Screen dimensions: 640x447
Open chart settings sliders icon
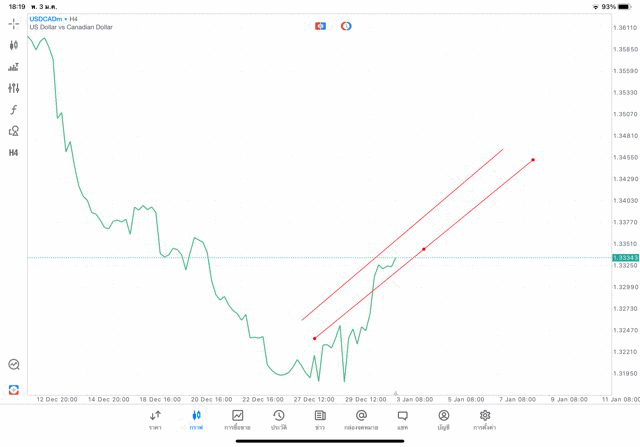14,88
